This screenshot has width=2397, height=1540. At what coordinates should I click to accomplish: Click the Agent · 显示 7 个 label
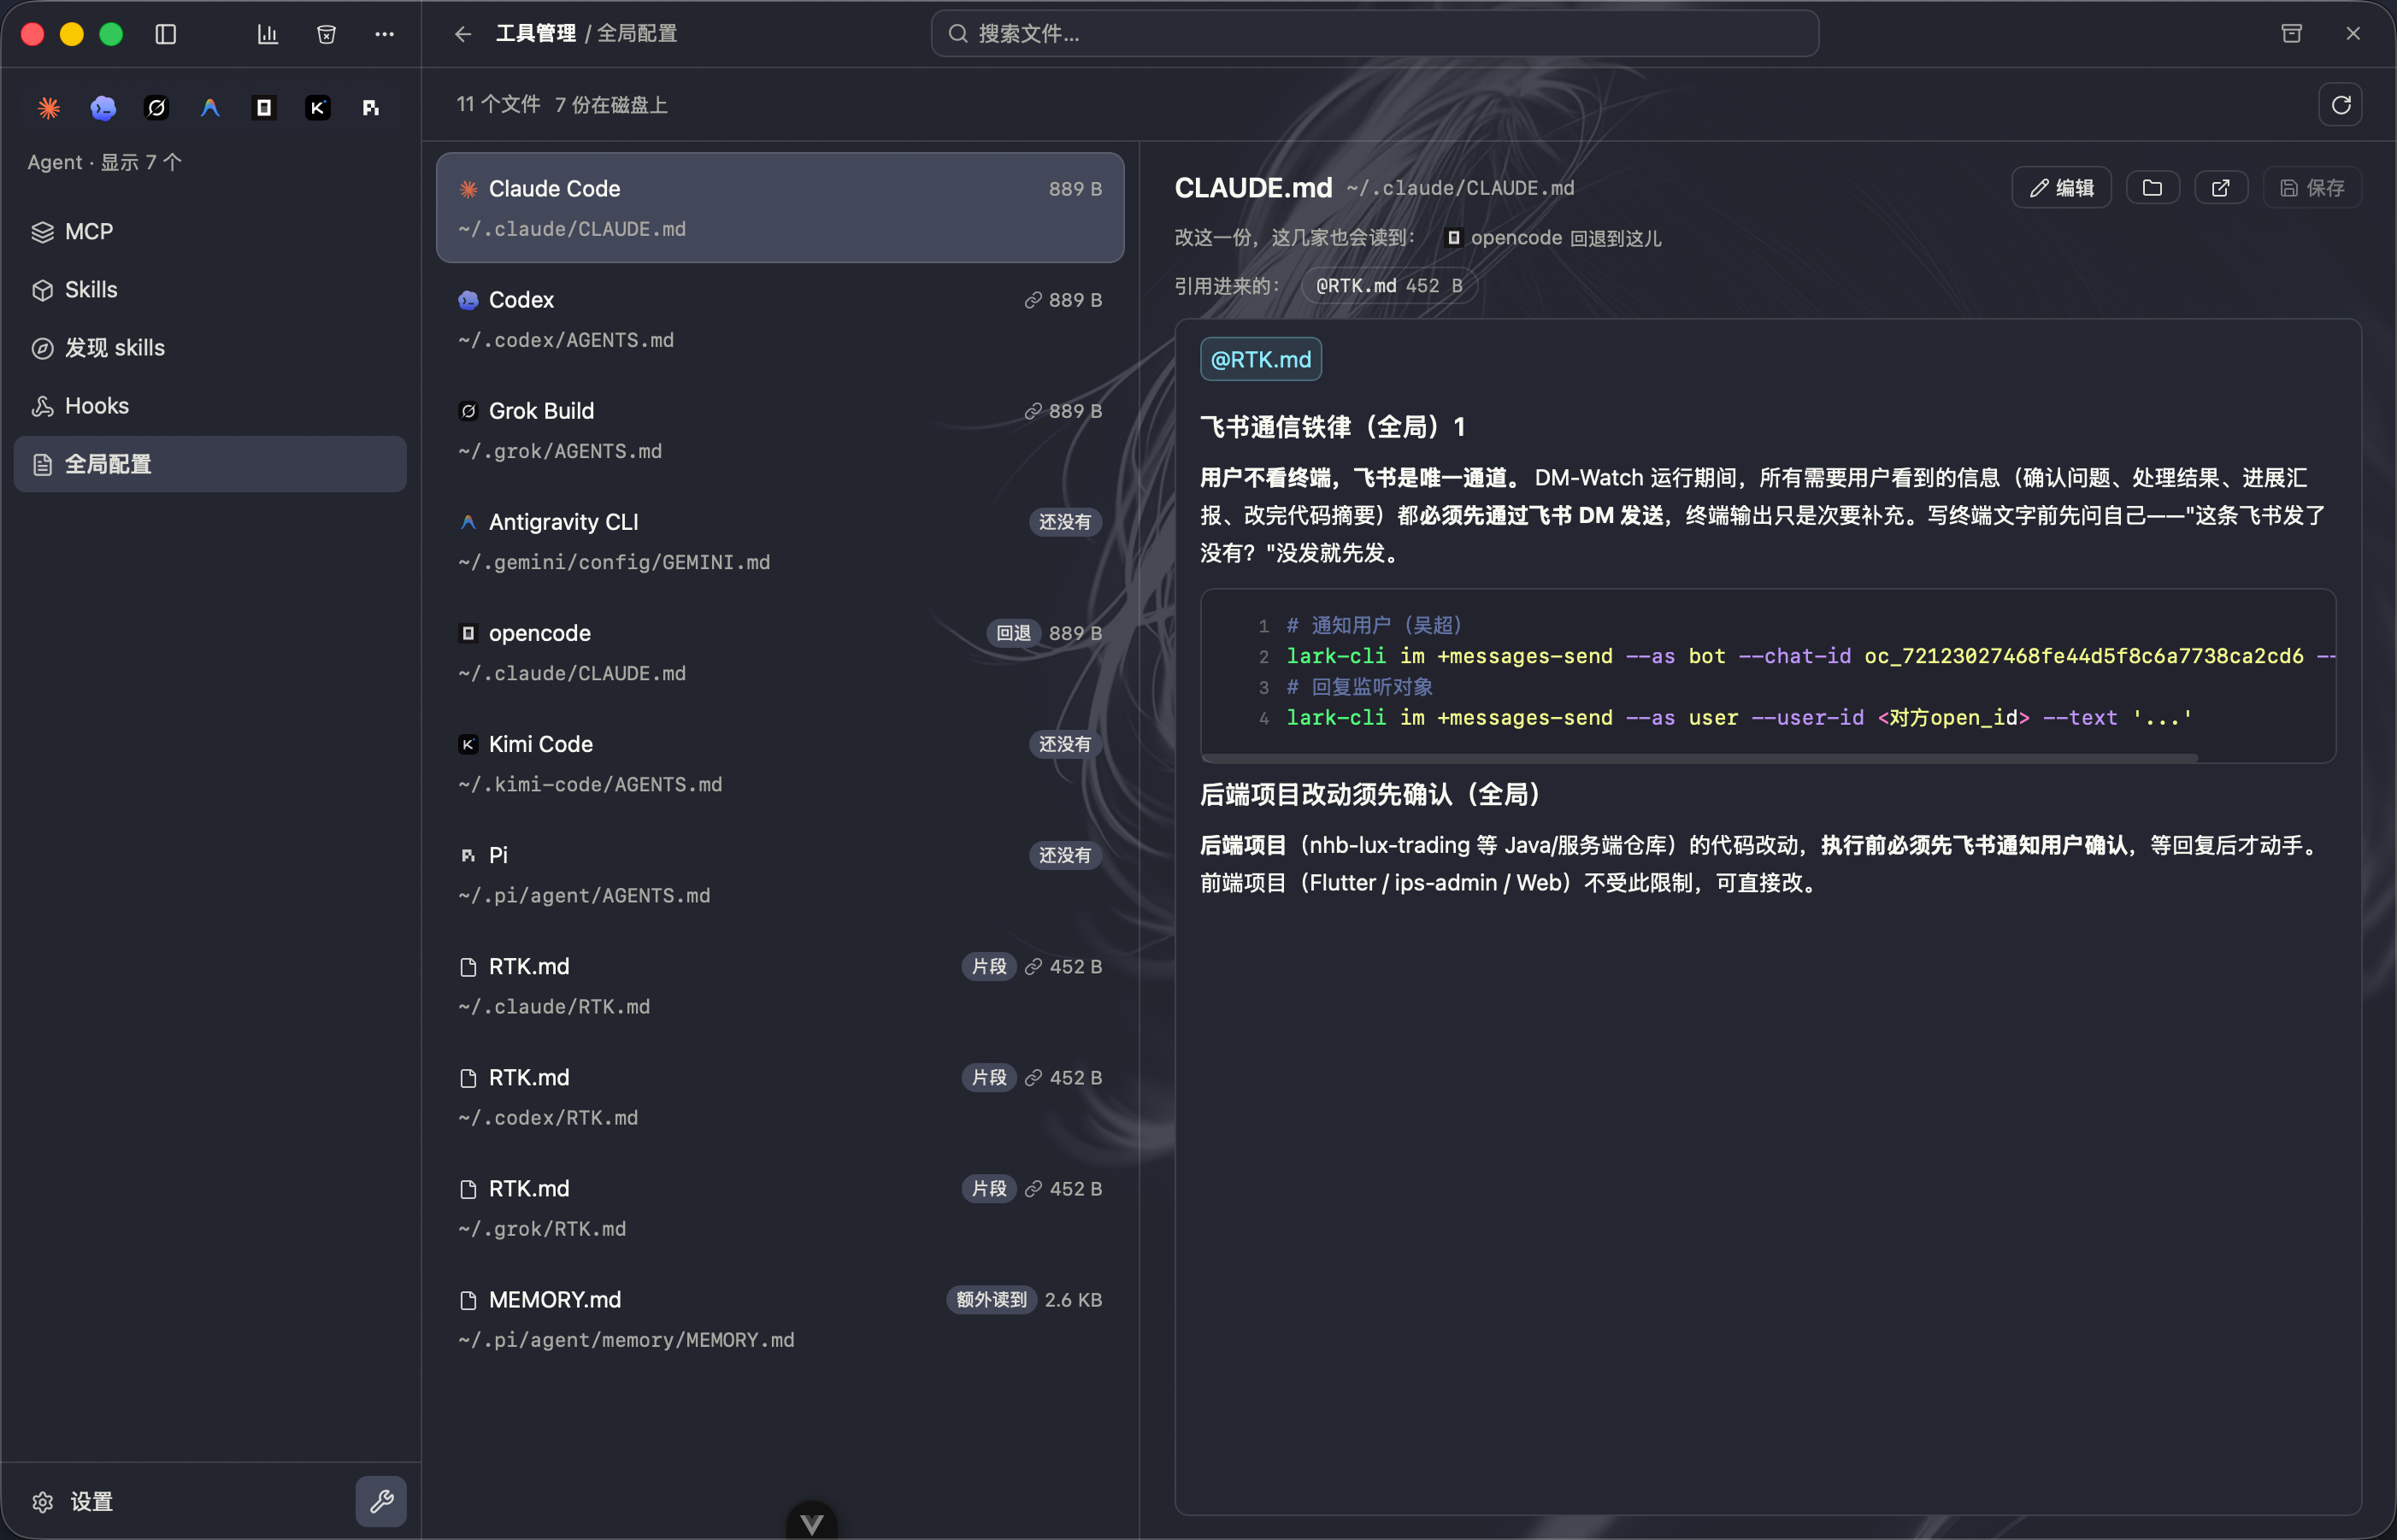click(x=104, y=162)
